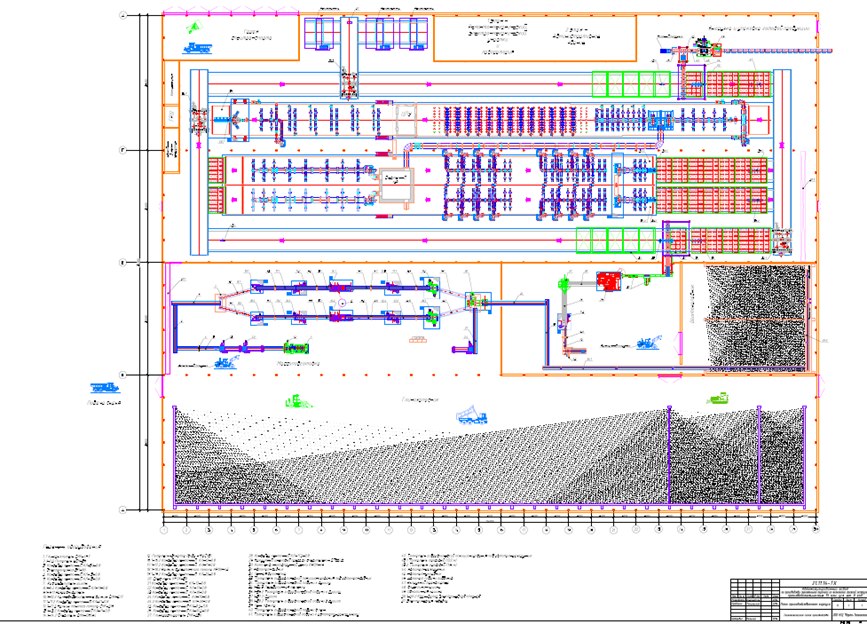Select the blue truck inside the top-left room
The height and width of the screenshot is (624, 867).
[x=197, y=49]
